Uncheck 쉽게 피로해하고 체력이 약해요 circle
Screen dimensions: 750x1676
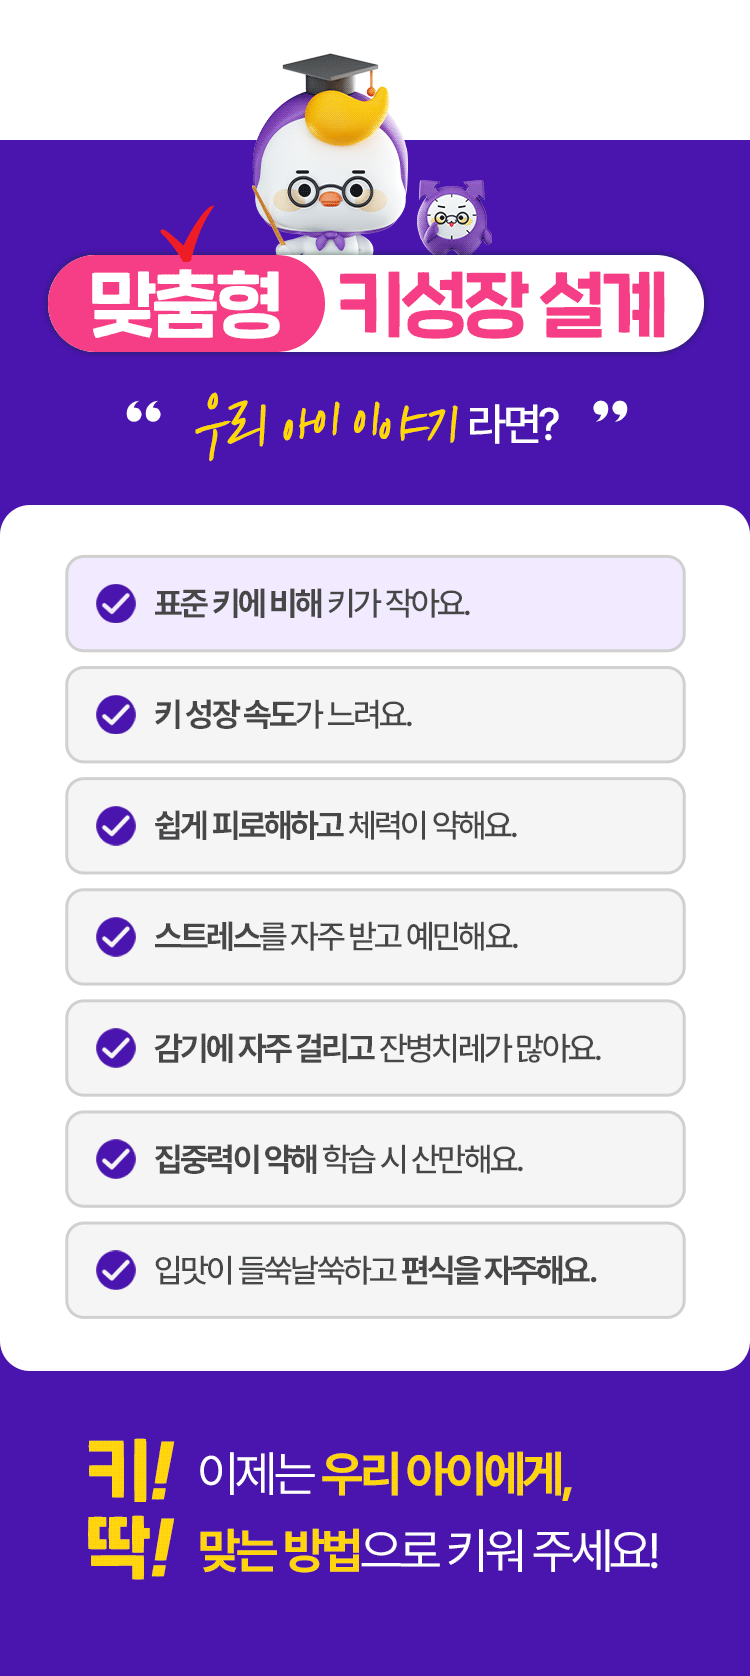116,826
